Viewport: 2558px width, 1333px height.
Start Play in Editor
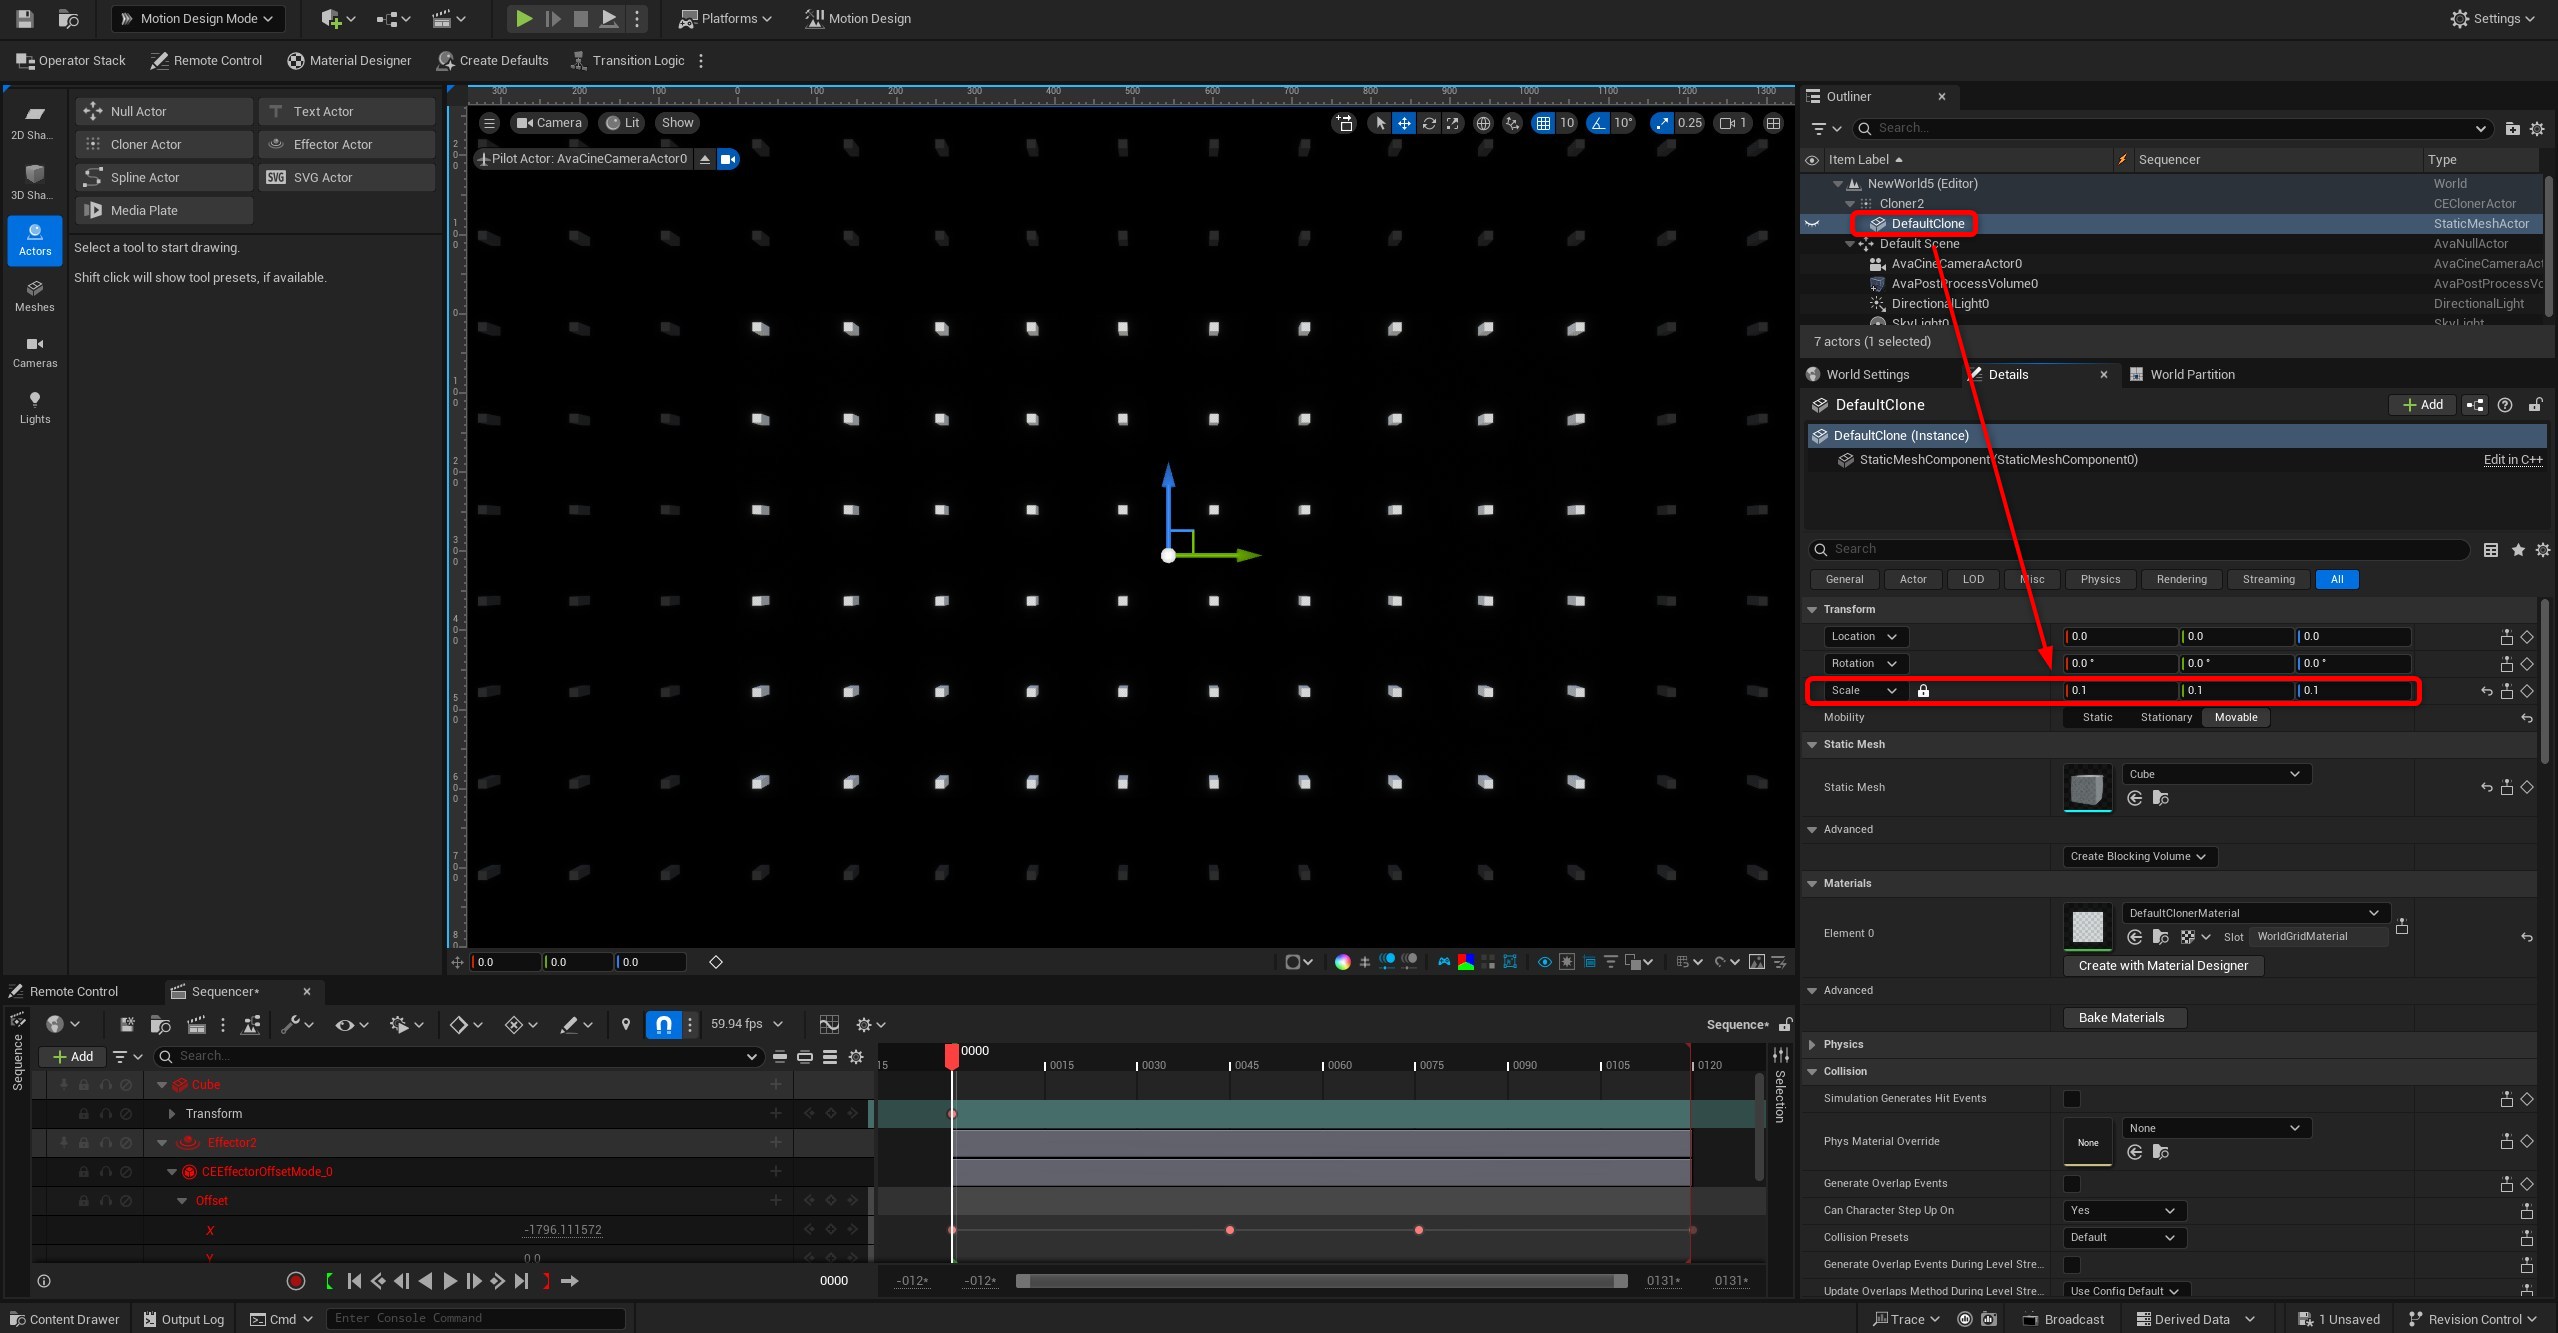[523, 18]
